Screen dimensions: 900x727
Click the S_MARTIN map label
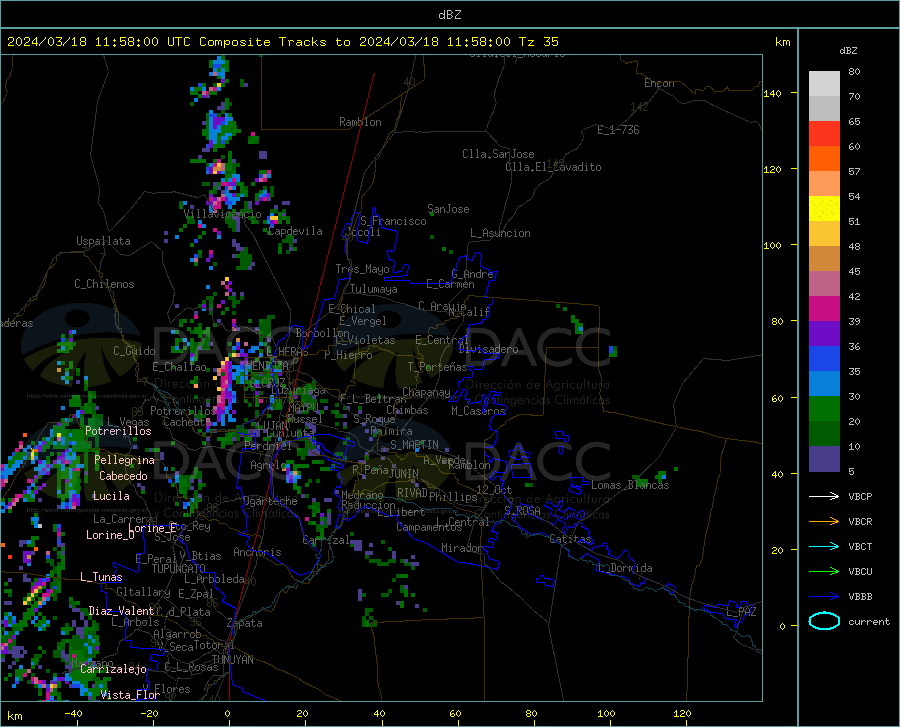[x=414, y=445]
